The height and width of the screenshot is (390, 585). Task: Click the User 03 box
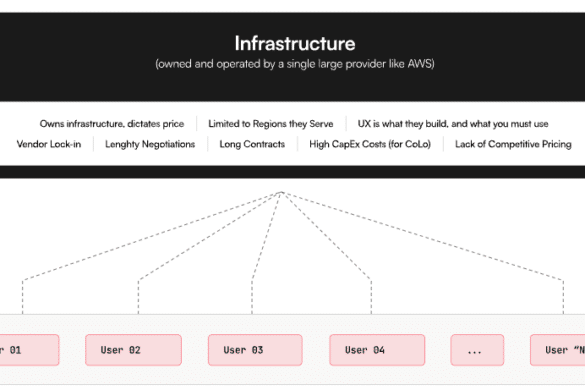(255, 350)
